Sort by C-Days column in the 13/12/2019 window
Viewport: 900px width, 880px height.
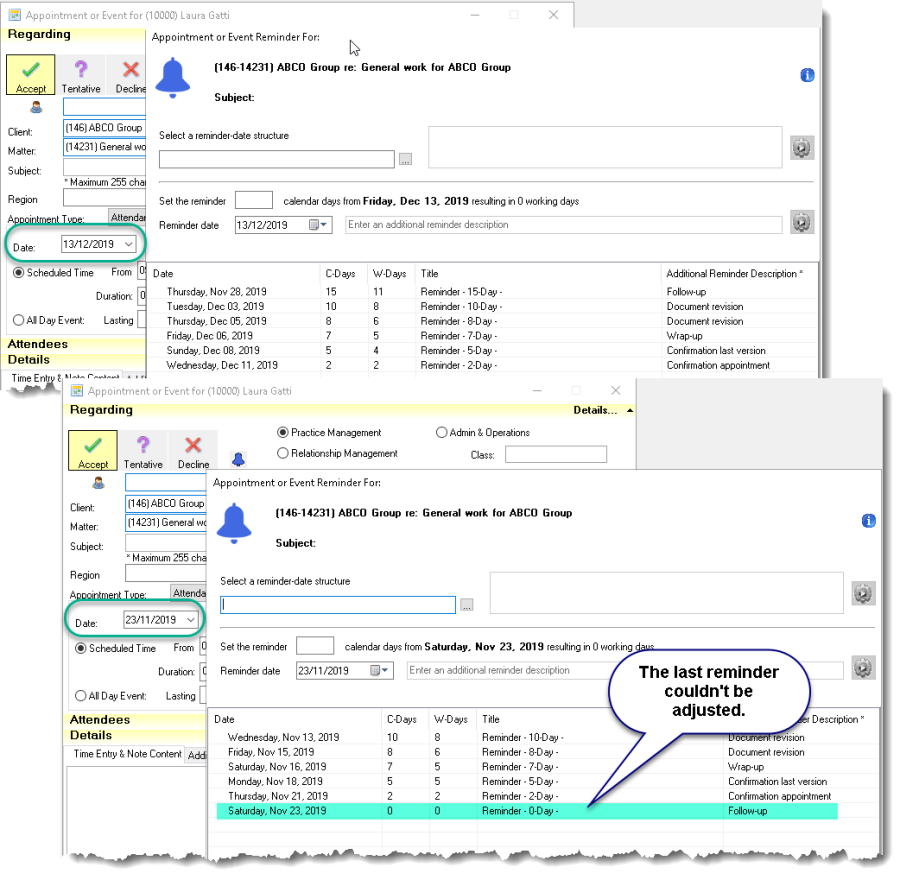(x=343, y=274)
